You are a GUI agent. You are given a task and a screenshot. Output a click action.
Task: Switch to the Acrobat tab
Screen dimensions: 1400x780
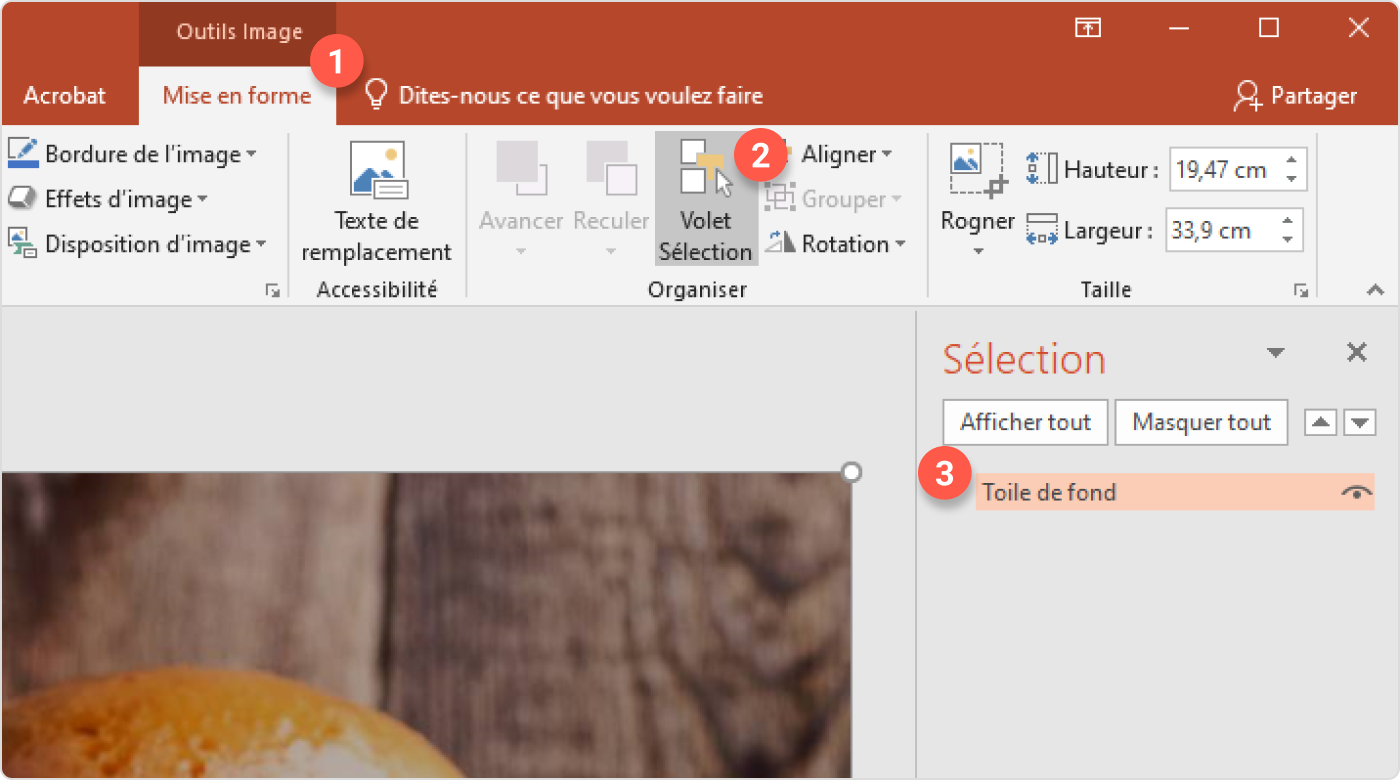[x=64, y=96]
